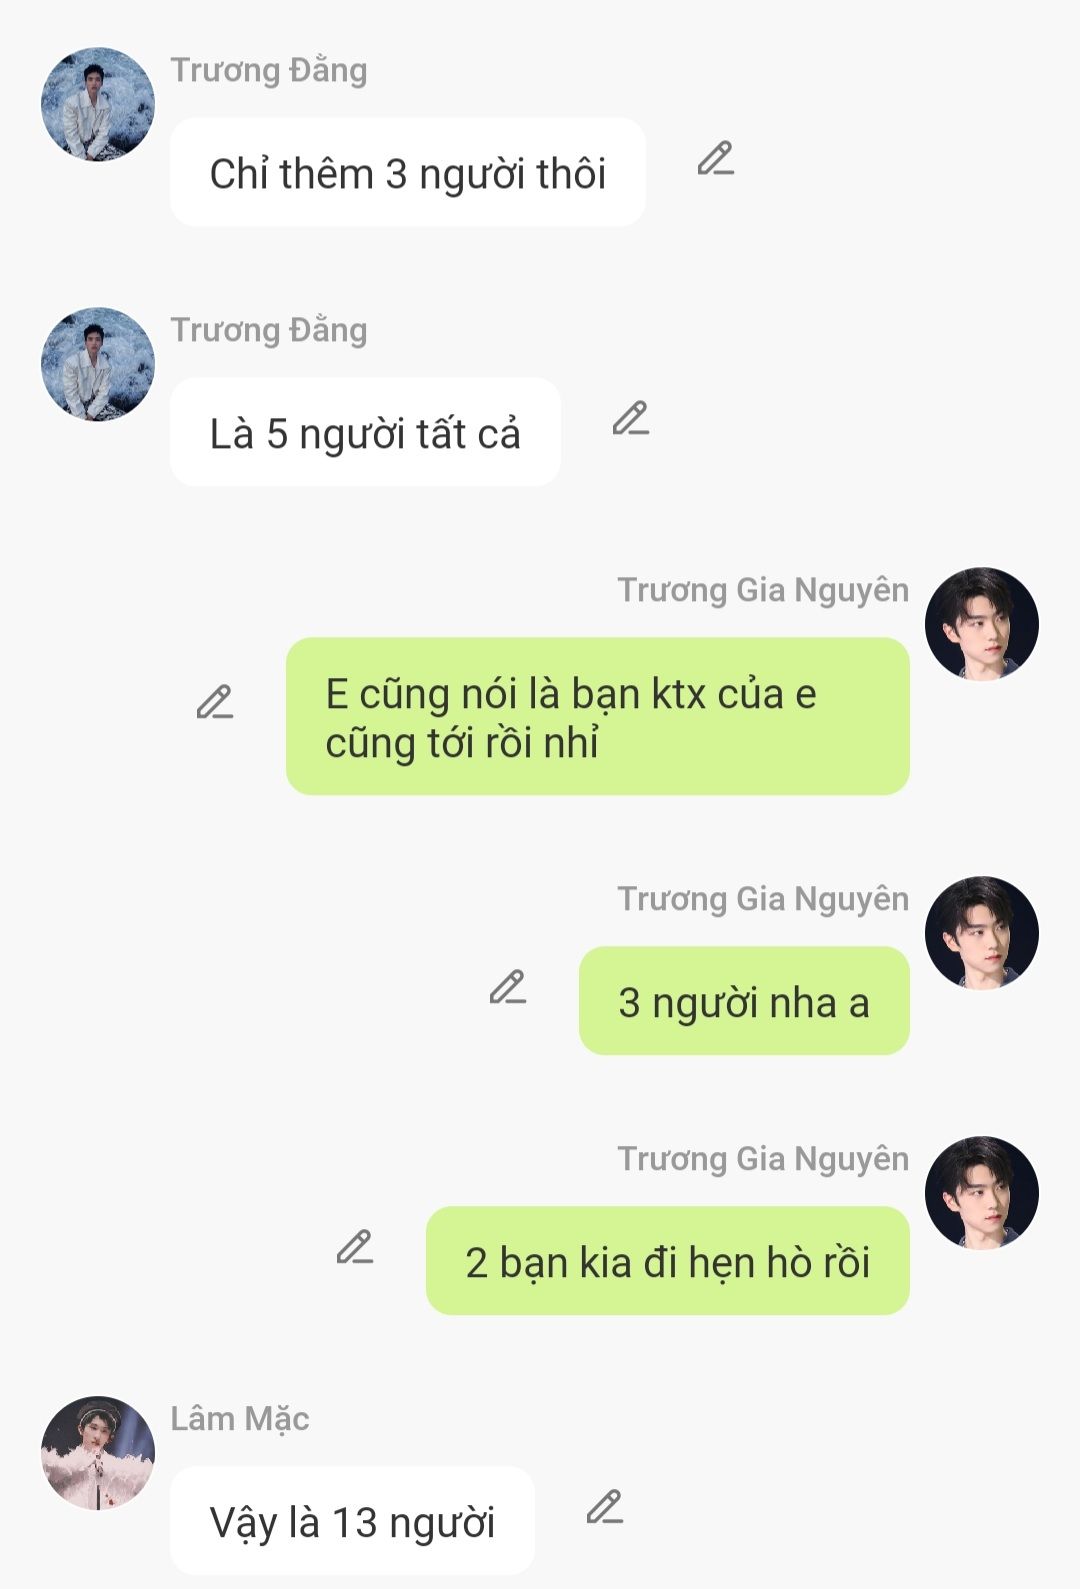Screen dimensions: 1080x1589
Task: Tap the 'Là 5 người tất cả' bubble
Action: click(x=365, y=432)
